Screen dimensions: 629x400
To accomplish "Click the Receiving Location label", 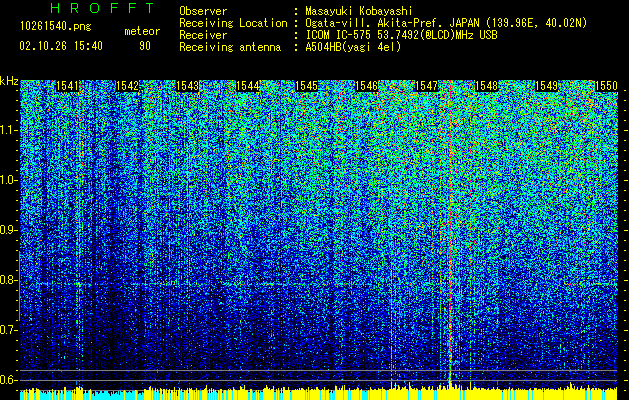I will coord(233,23).
